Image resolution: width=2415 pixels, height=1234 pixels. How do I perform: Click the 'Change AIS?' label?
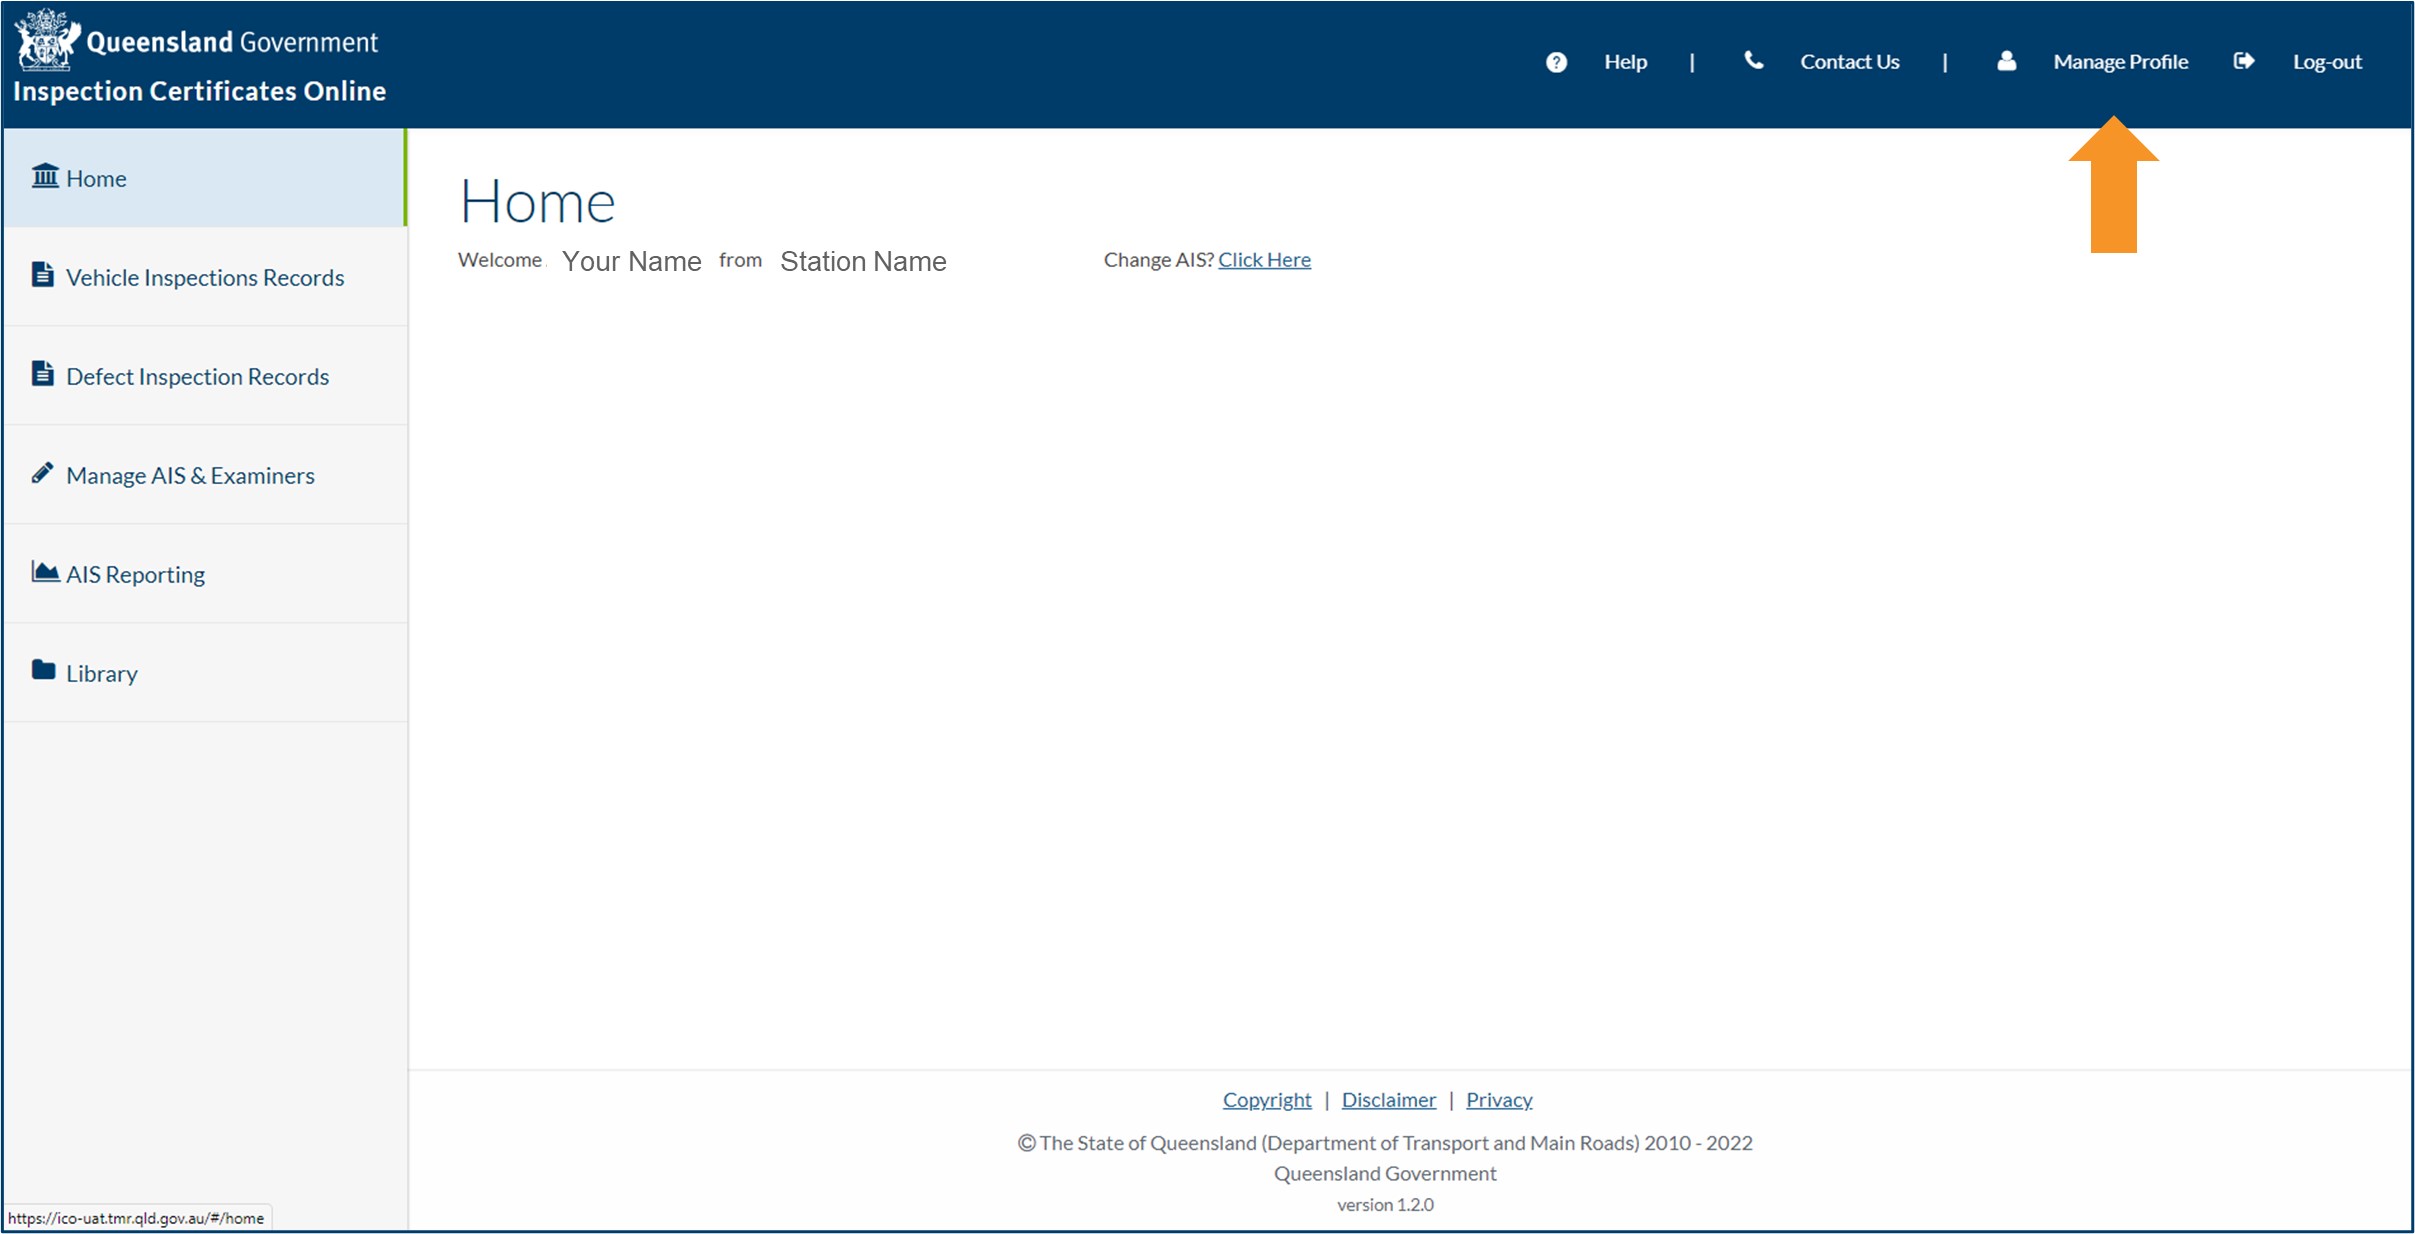[1158, 260]
